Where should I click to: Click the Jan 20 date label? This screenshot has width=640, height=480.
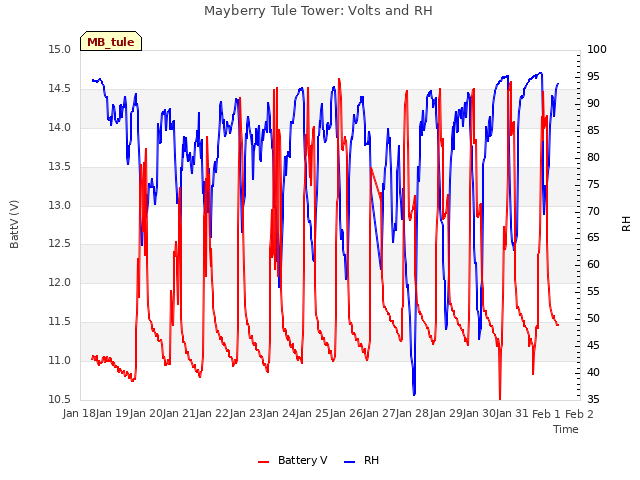(145, 413)
